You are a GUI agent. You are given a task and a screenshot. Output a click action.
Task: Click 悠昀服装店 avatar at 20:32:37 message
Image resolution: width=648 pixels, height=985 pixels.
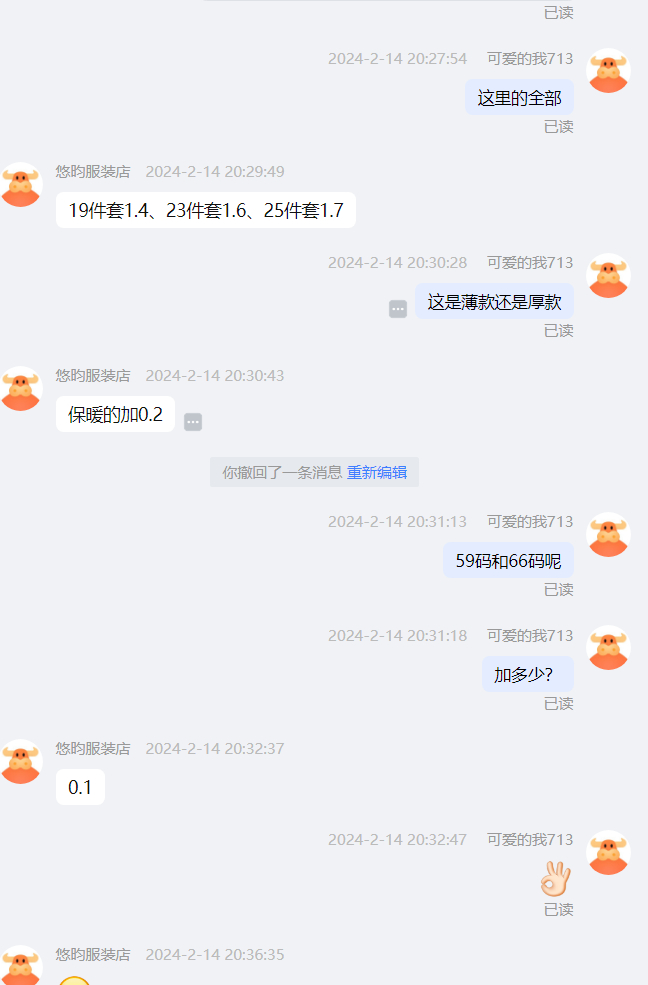21,761
